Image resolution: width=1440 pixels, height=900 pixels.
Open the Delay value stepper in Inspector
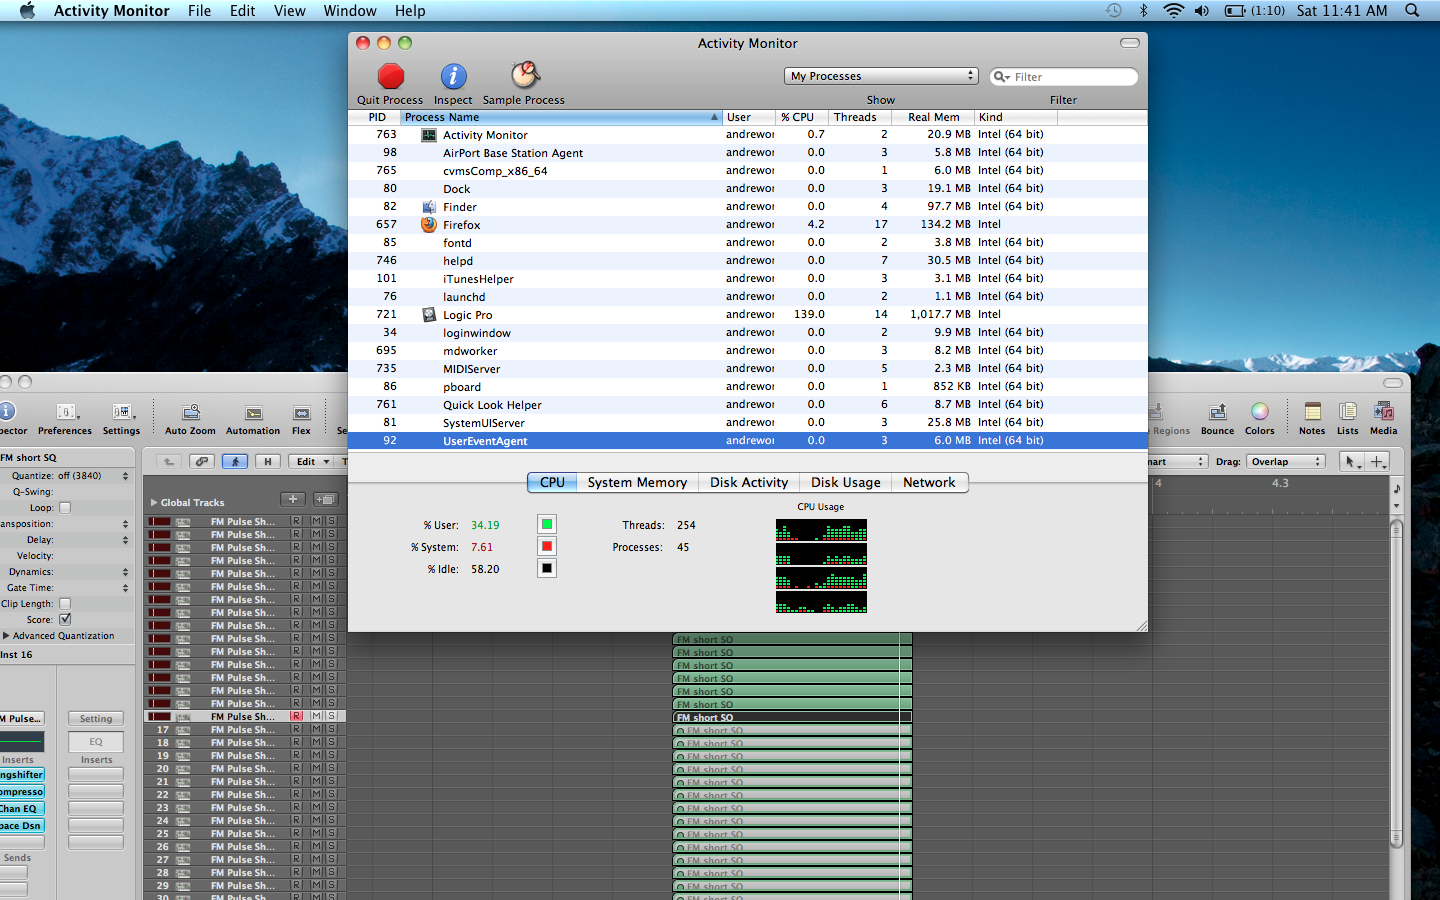pos(125,540)
